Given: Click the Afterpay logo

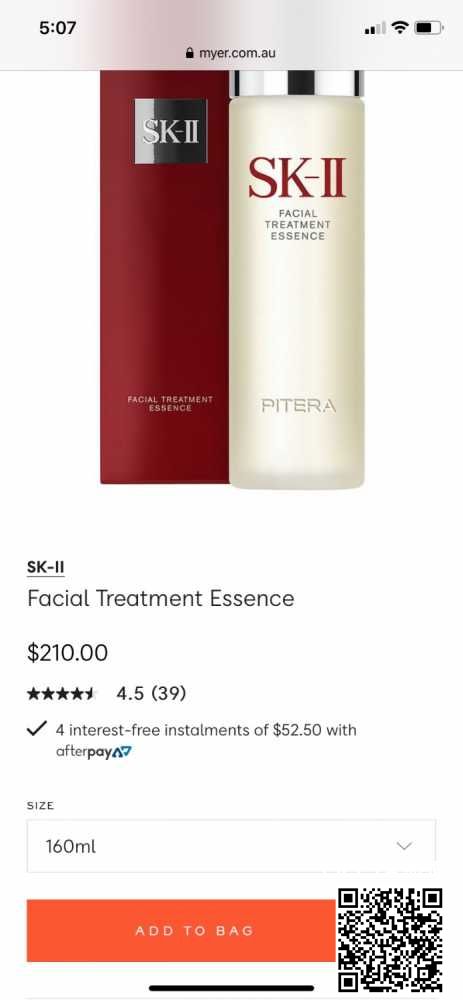Looking at the screenshot, I should [94, 751].
